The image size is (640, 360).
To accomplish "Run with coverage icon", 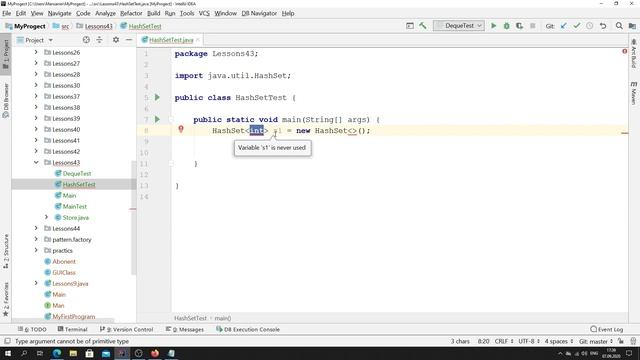I will click(x=519, y=26).
